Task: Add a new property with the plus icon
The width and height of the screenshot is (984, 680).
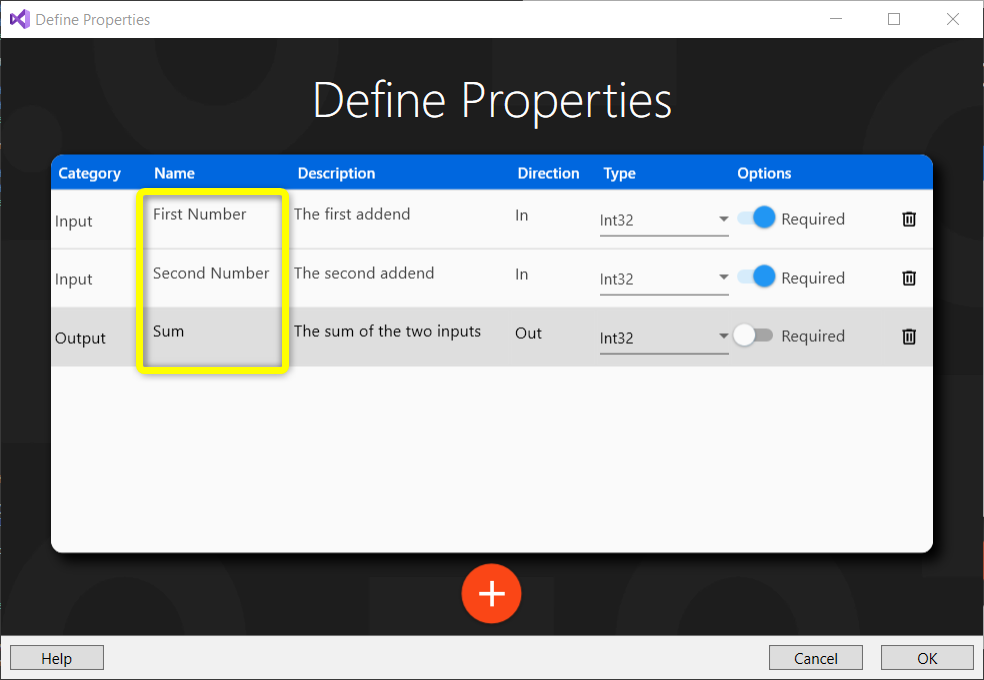Action: [491, 593]
